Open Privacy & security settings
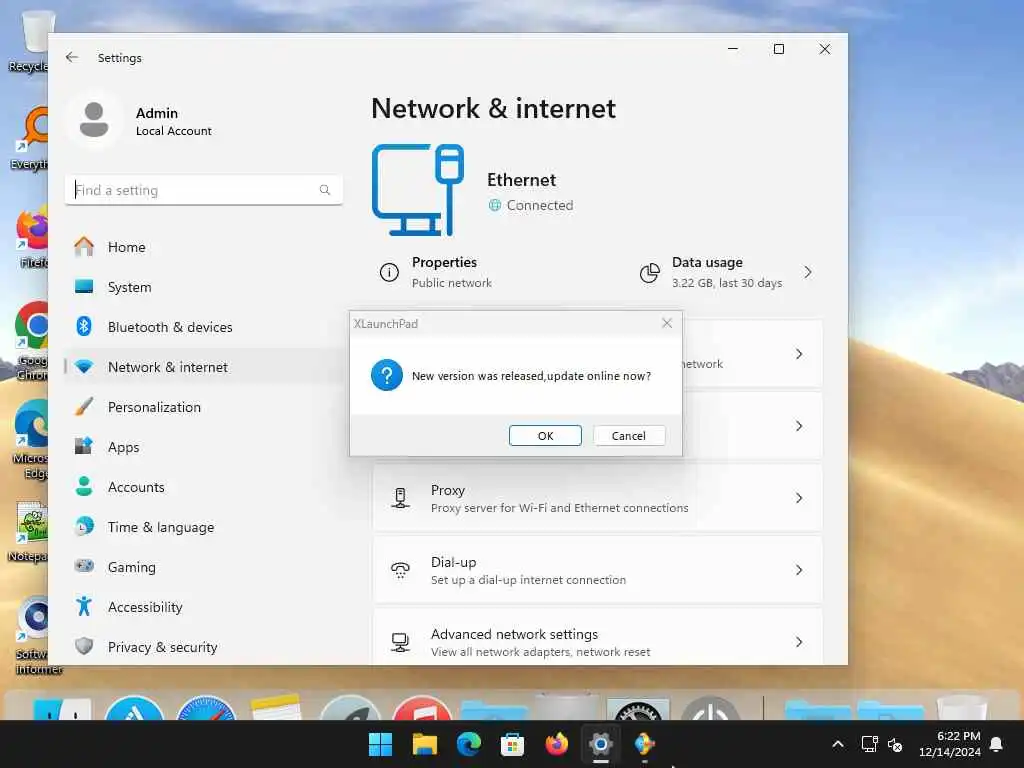Viewport: 1024px width, 768px height. coord(204,647)
